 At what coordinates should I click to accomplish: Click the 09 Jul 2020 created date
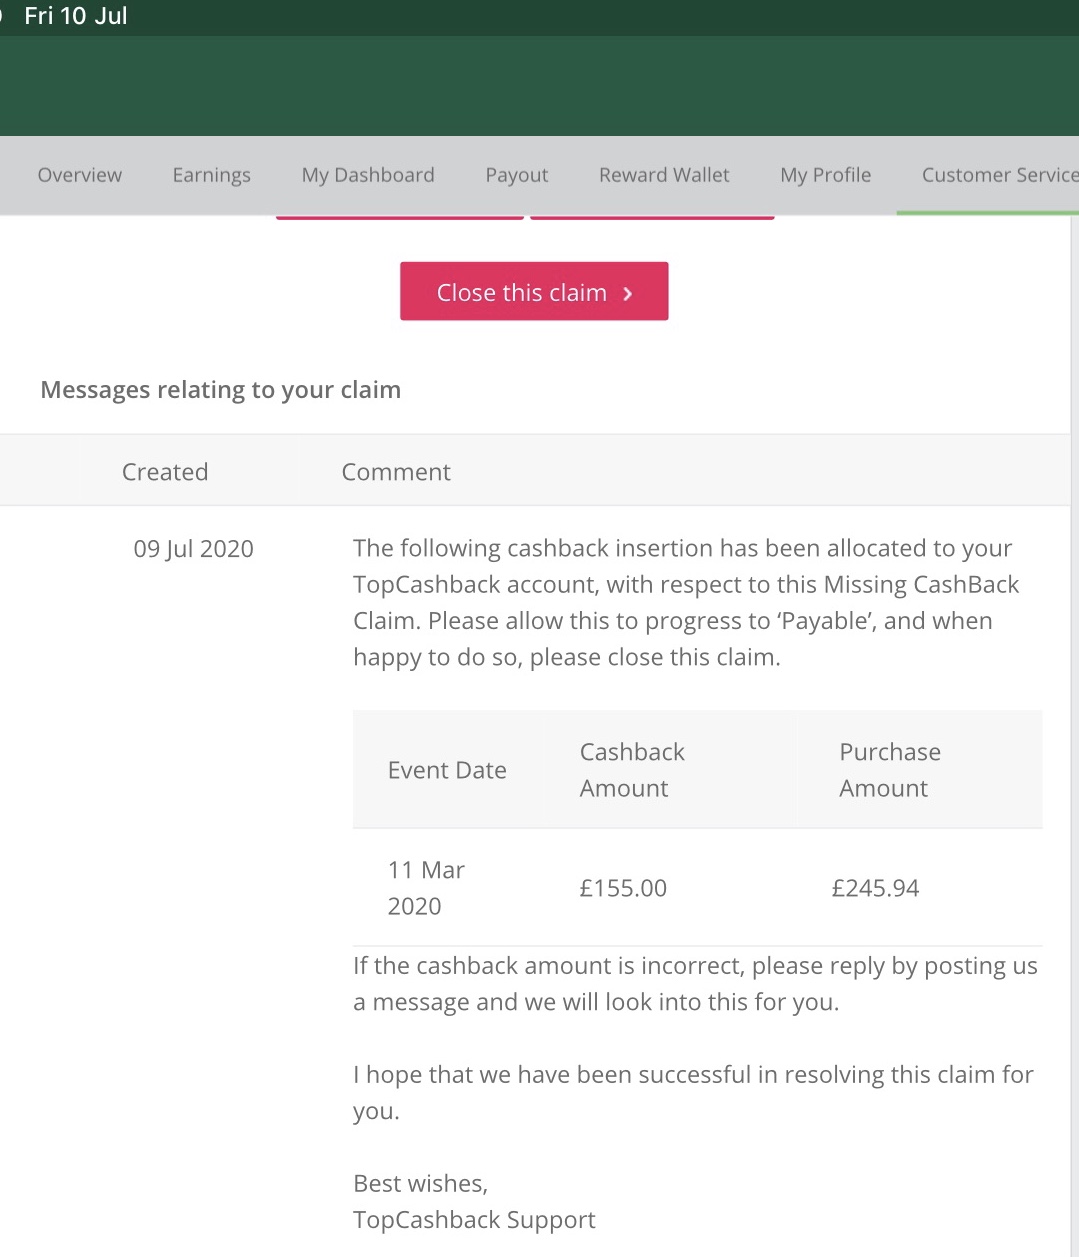pyautogui.click(x=193, y=549)
